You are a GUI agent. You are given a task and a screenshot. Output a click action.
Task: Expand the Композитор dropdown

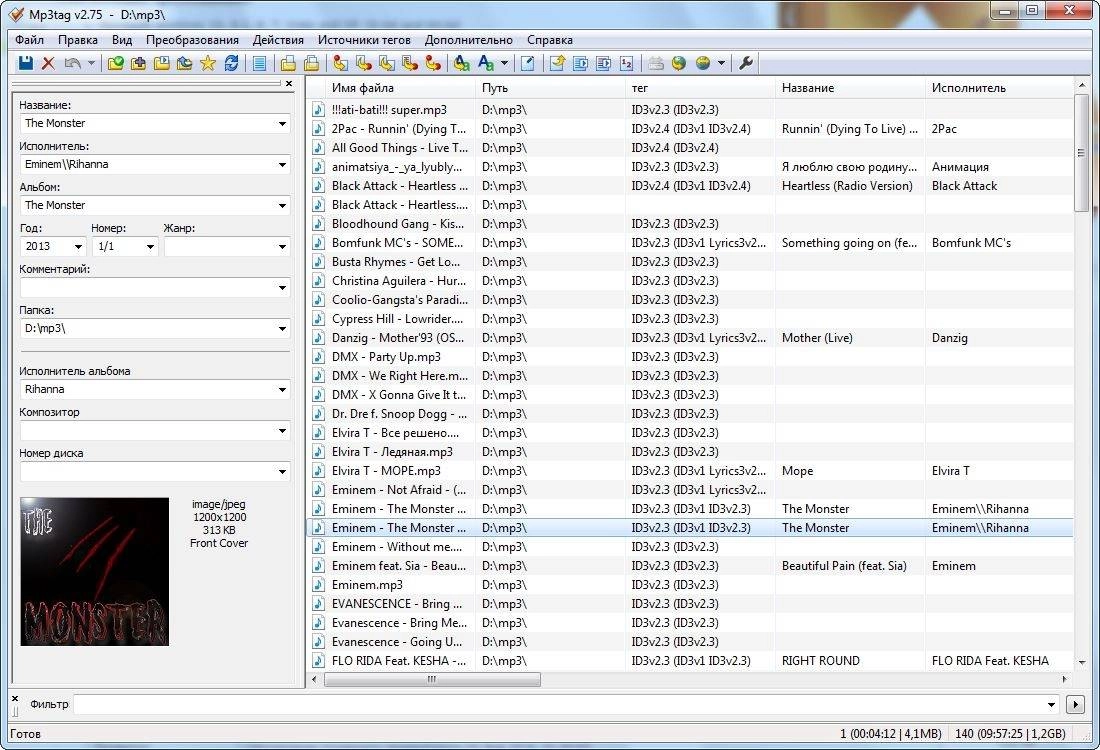coord(282,431)
